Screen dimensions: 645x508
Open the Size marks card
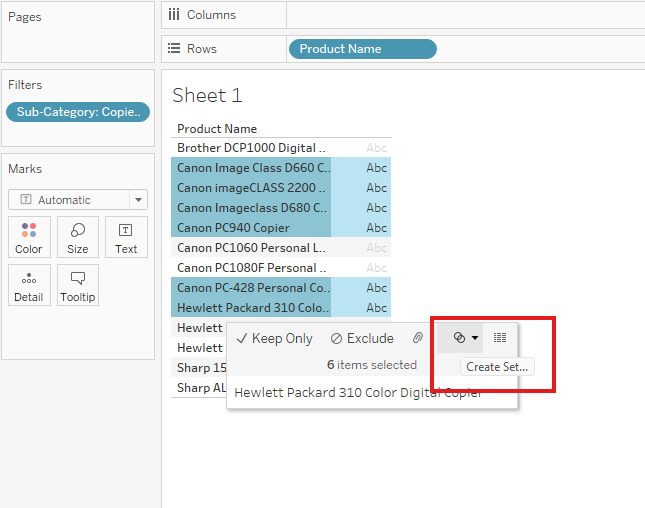(78, 237)
